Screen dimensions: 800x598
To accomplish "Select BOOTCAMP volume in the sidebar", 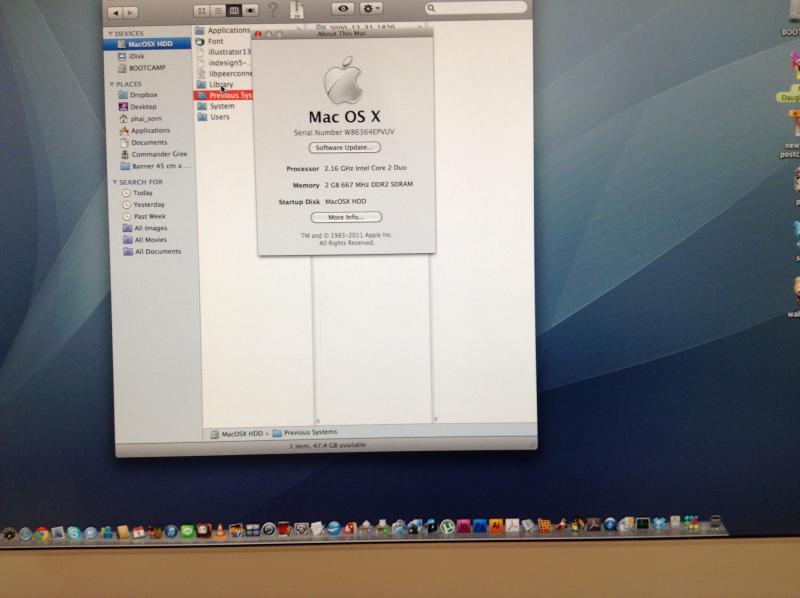I will point(146,68).
